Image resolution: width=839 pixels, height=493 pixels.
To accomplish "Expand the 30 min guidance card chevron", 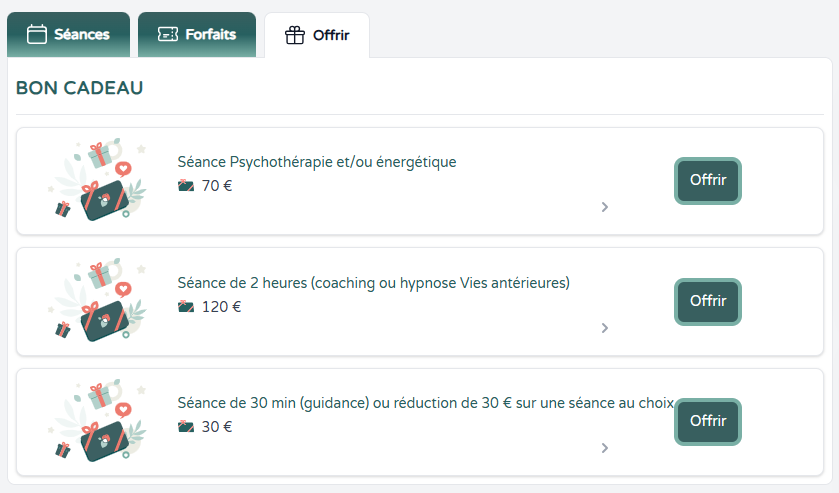I will [x=605, y=448].
